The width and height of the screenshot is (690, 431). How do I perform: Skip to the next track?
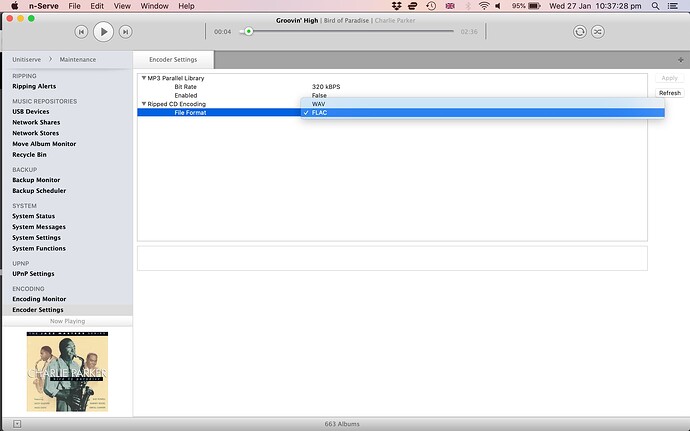(x=125, y=32)
